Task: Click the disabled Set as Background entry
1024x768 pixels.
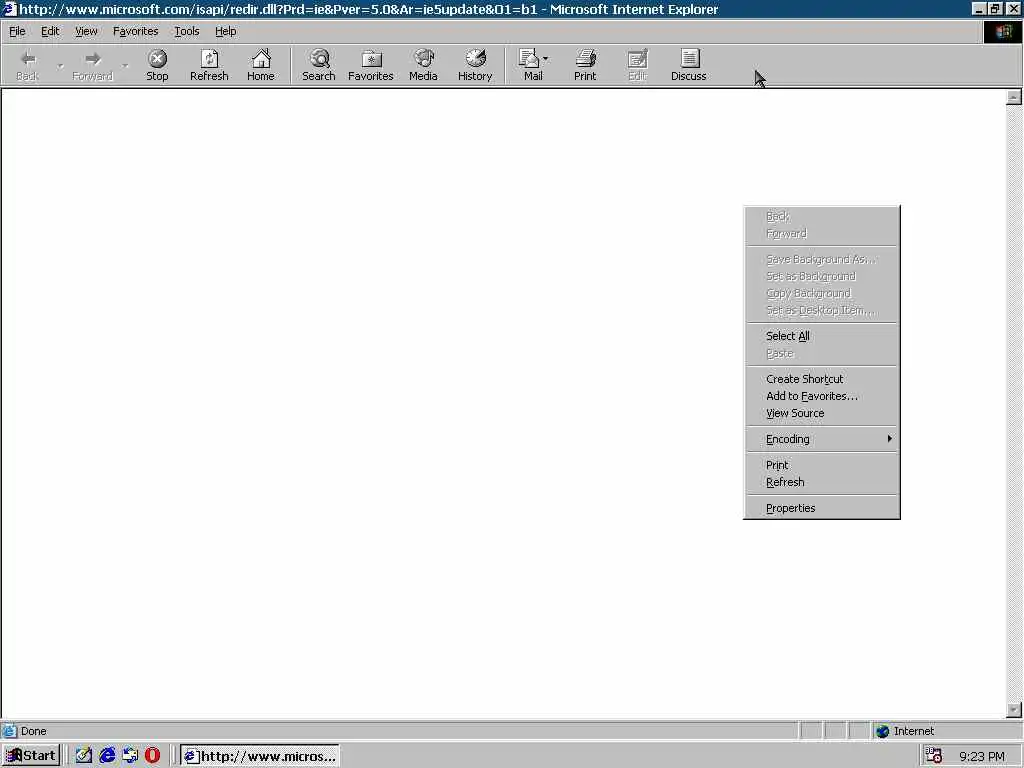Action: (822, 276)
